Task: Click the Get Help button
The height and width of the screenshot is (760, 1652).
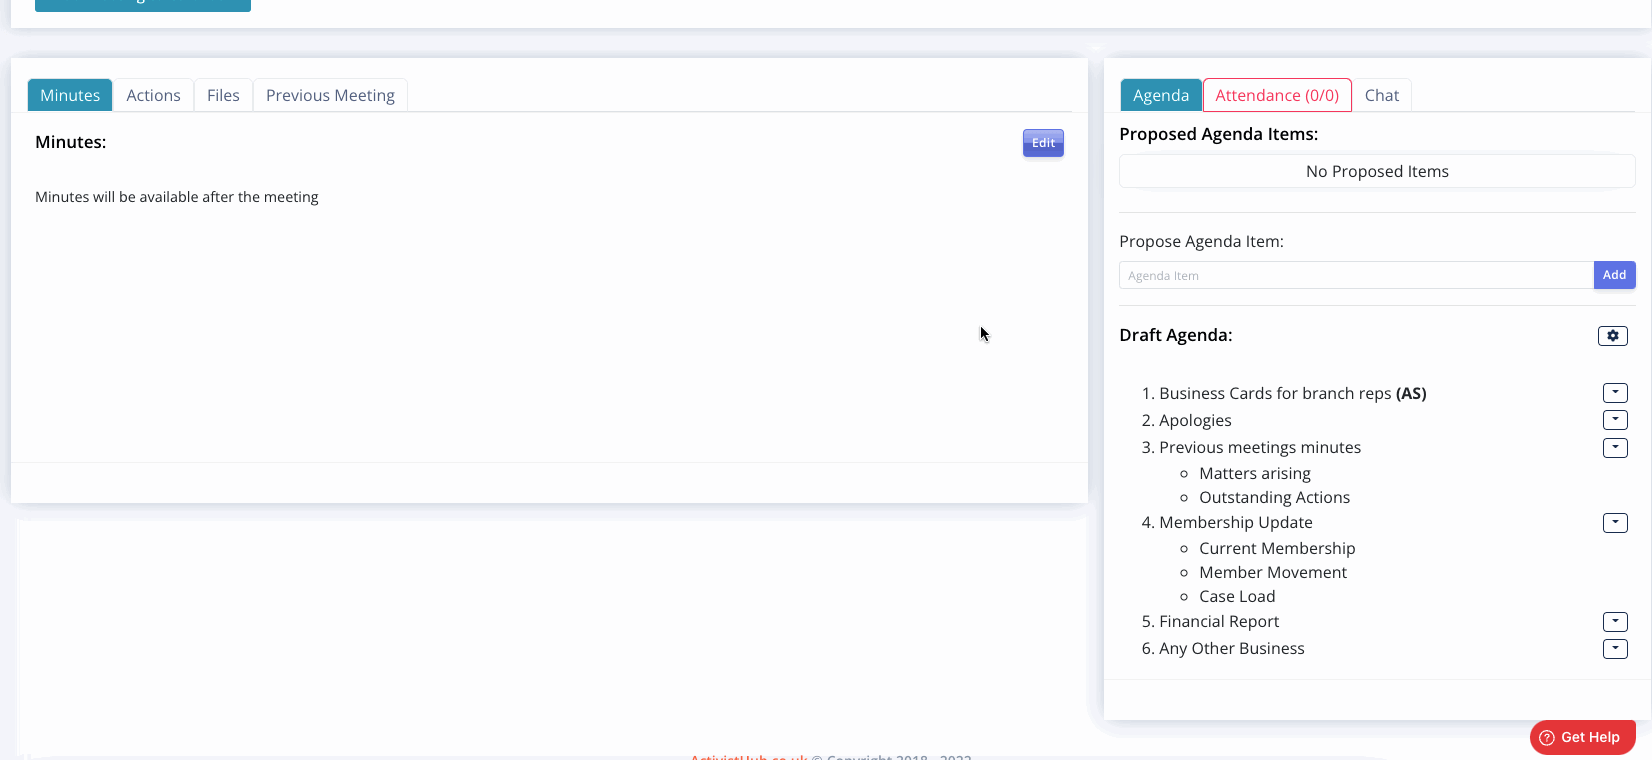Action: [1582, 737]
